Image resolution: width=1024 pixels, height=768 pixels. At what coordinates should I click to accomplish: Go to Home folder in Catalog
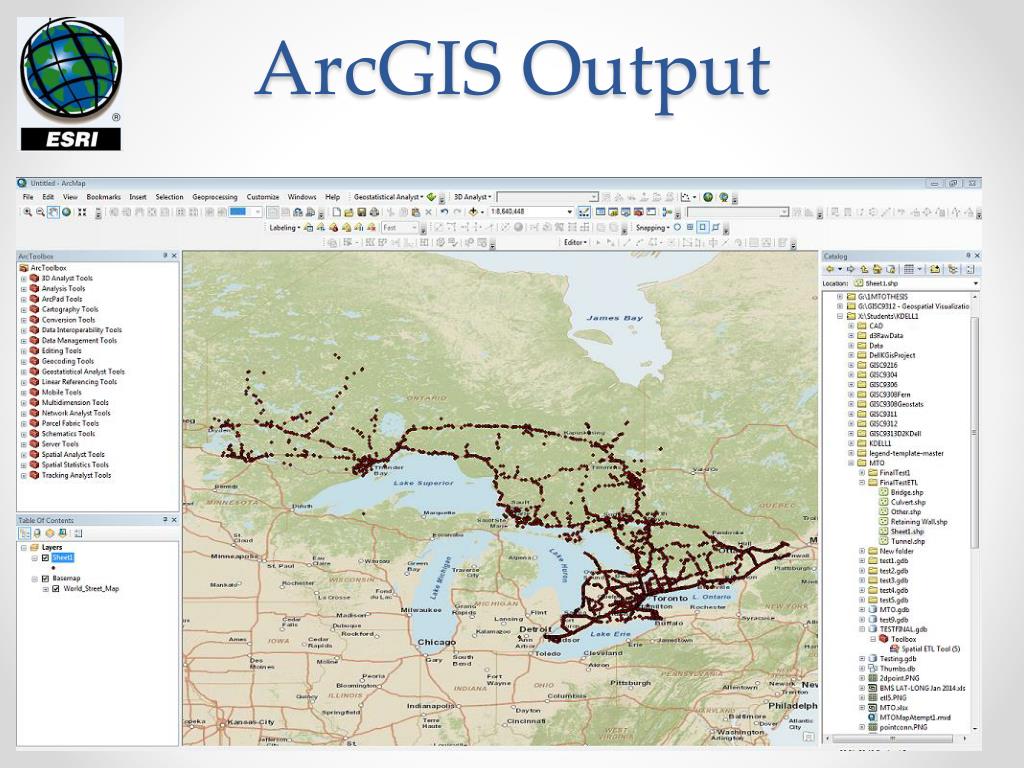pos(877,269)
